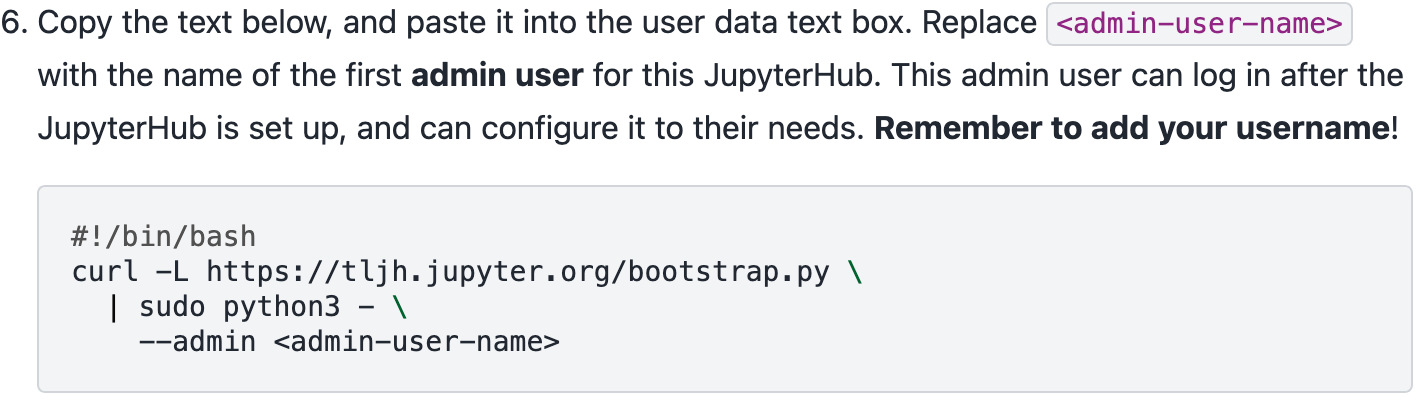Click the inline <admin-user-name> code badge in the paragraph
The width and height of the screenshot is (1428, 406).
(1199, 25)
